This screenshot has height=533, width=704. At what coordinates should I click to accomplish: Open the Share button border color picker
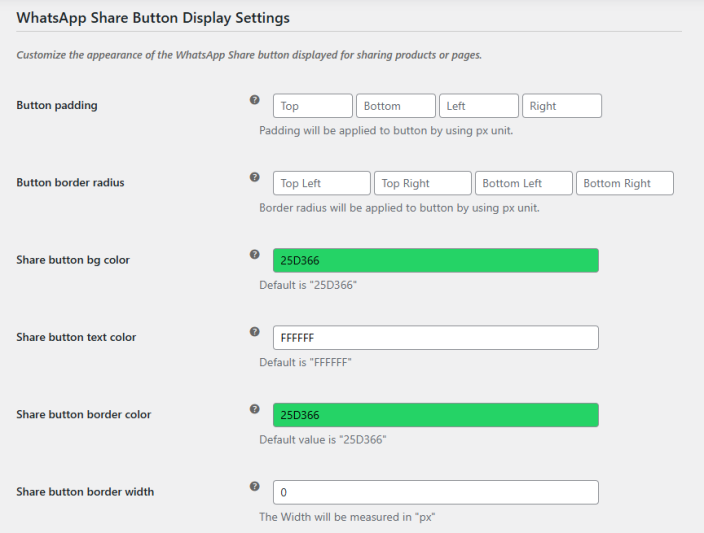coord(436,415)
